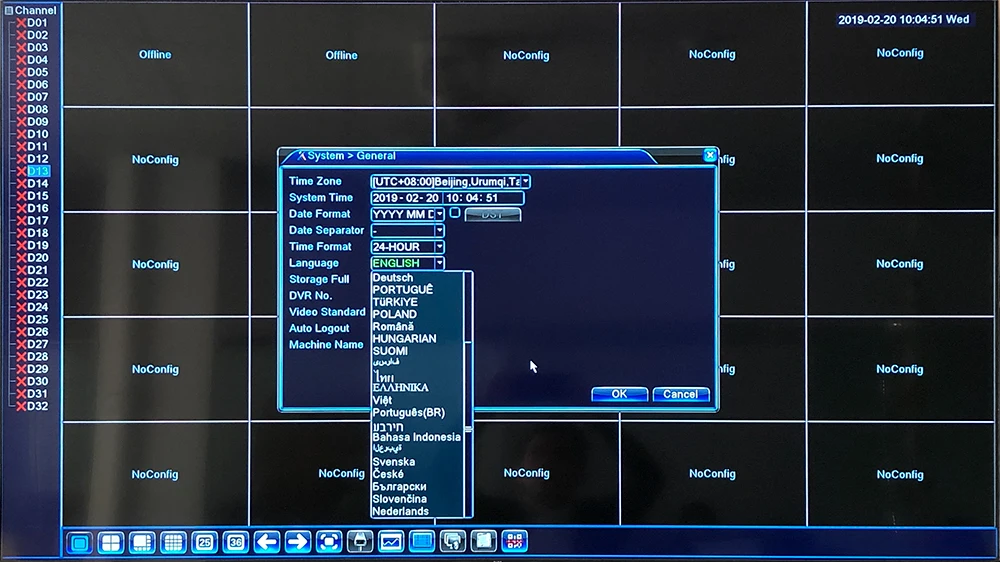
Task: Click red X status icon beside D01
Action: point(21,23)
